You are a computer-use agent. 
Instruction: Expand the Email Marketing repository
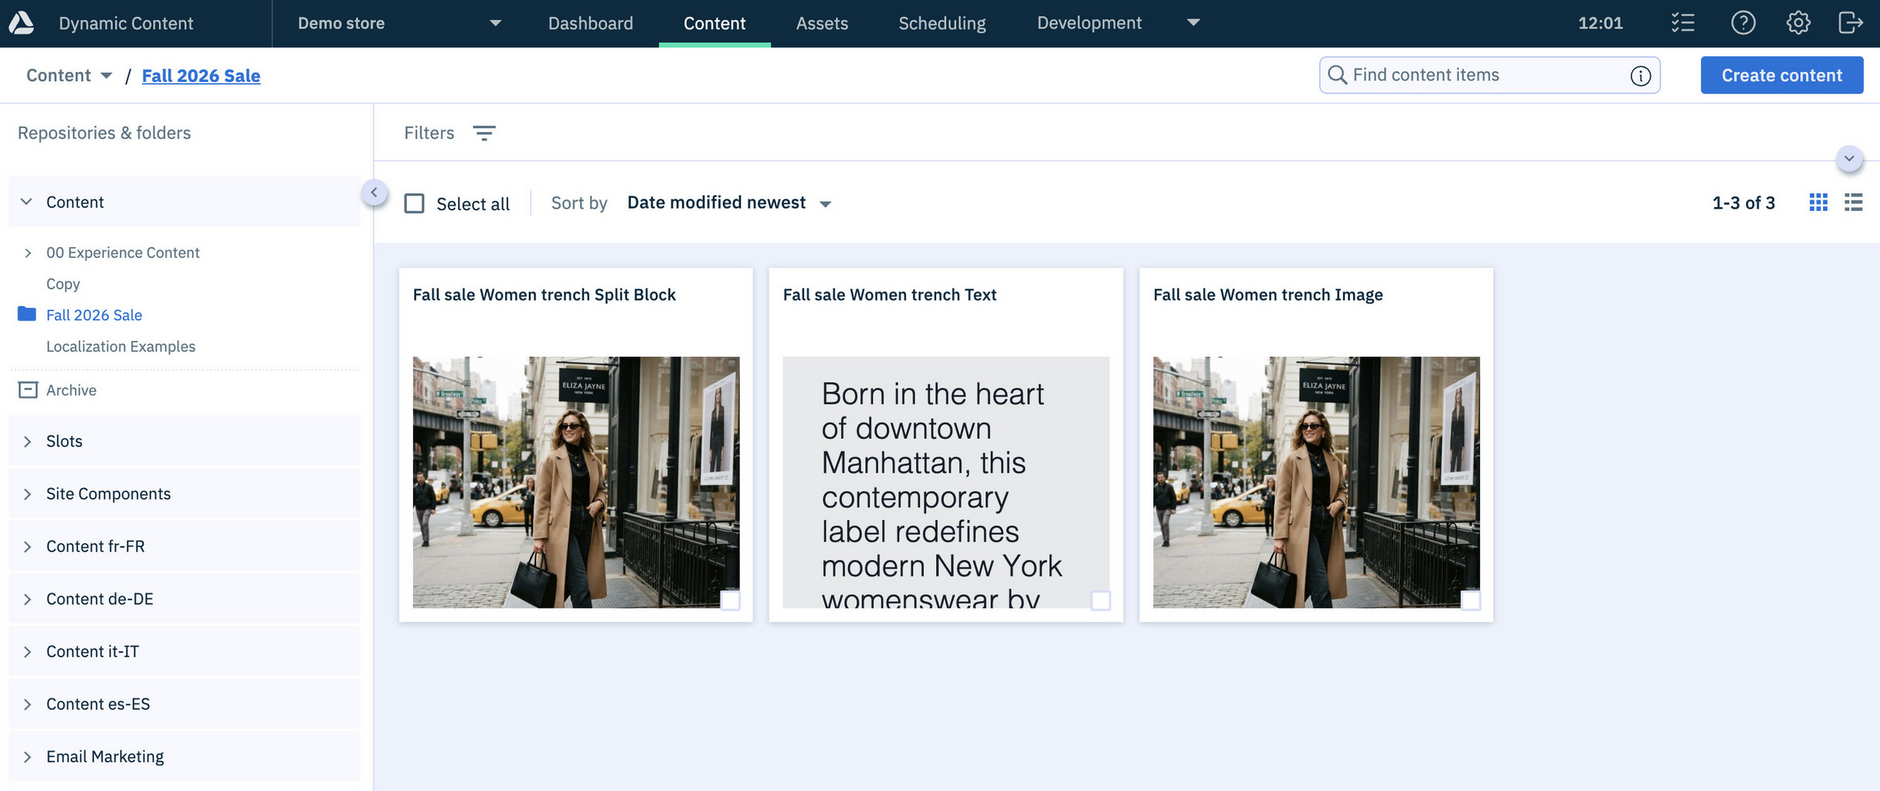pos(27,757)
